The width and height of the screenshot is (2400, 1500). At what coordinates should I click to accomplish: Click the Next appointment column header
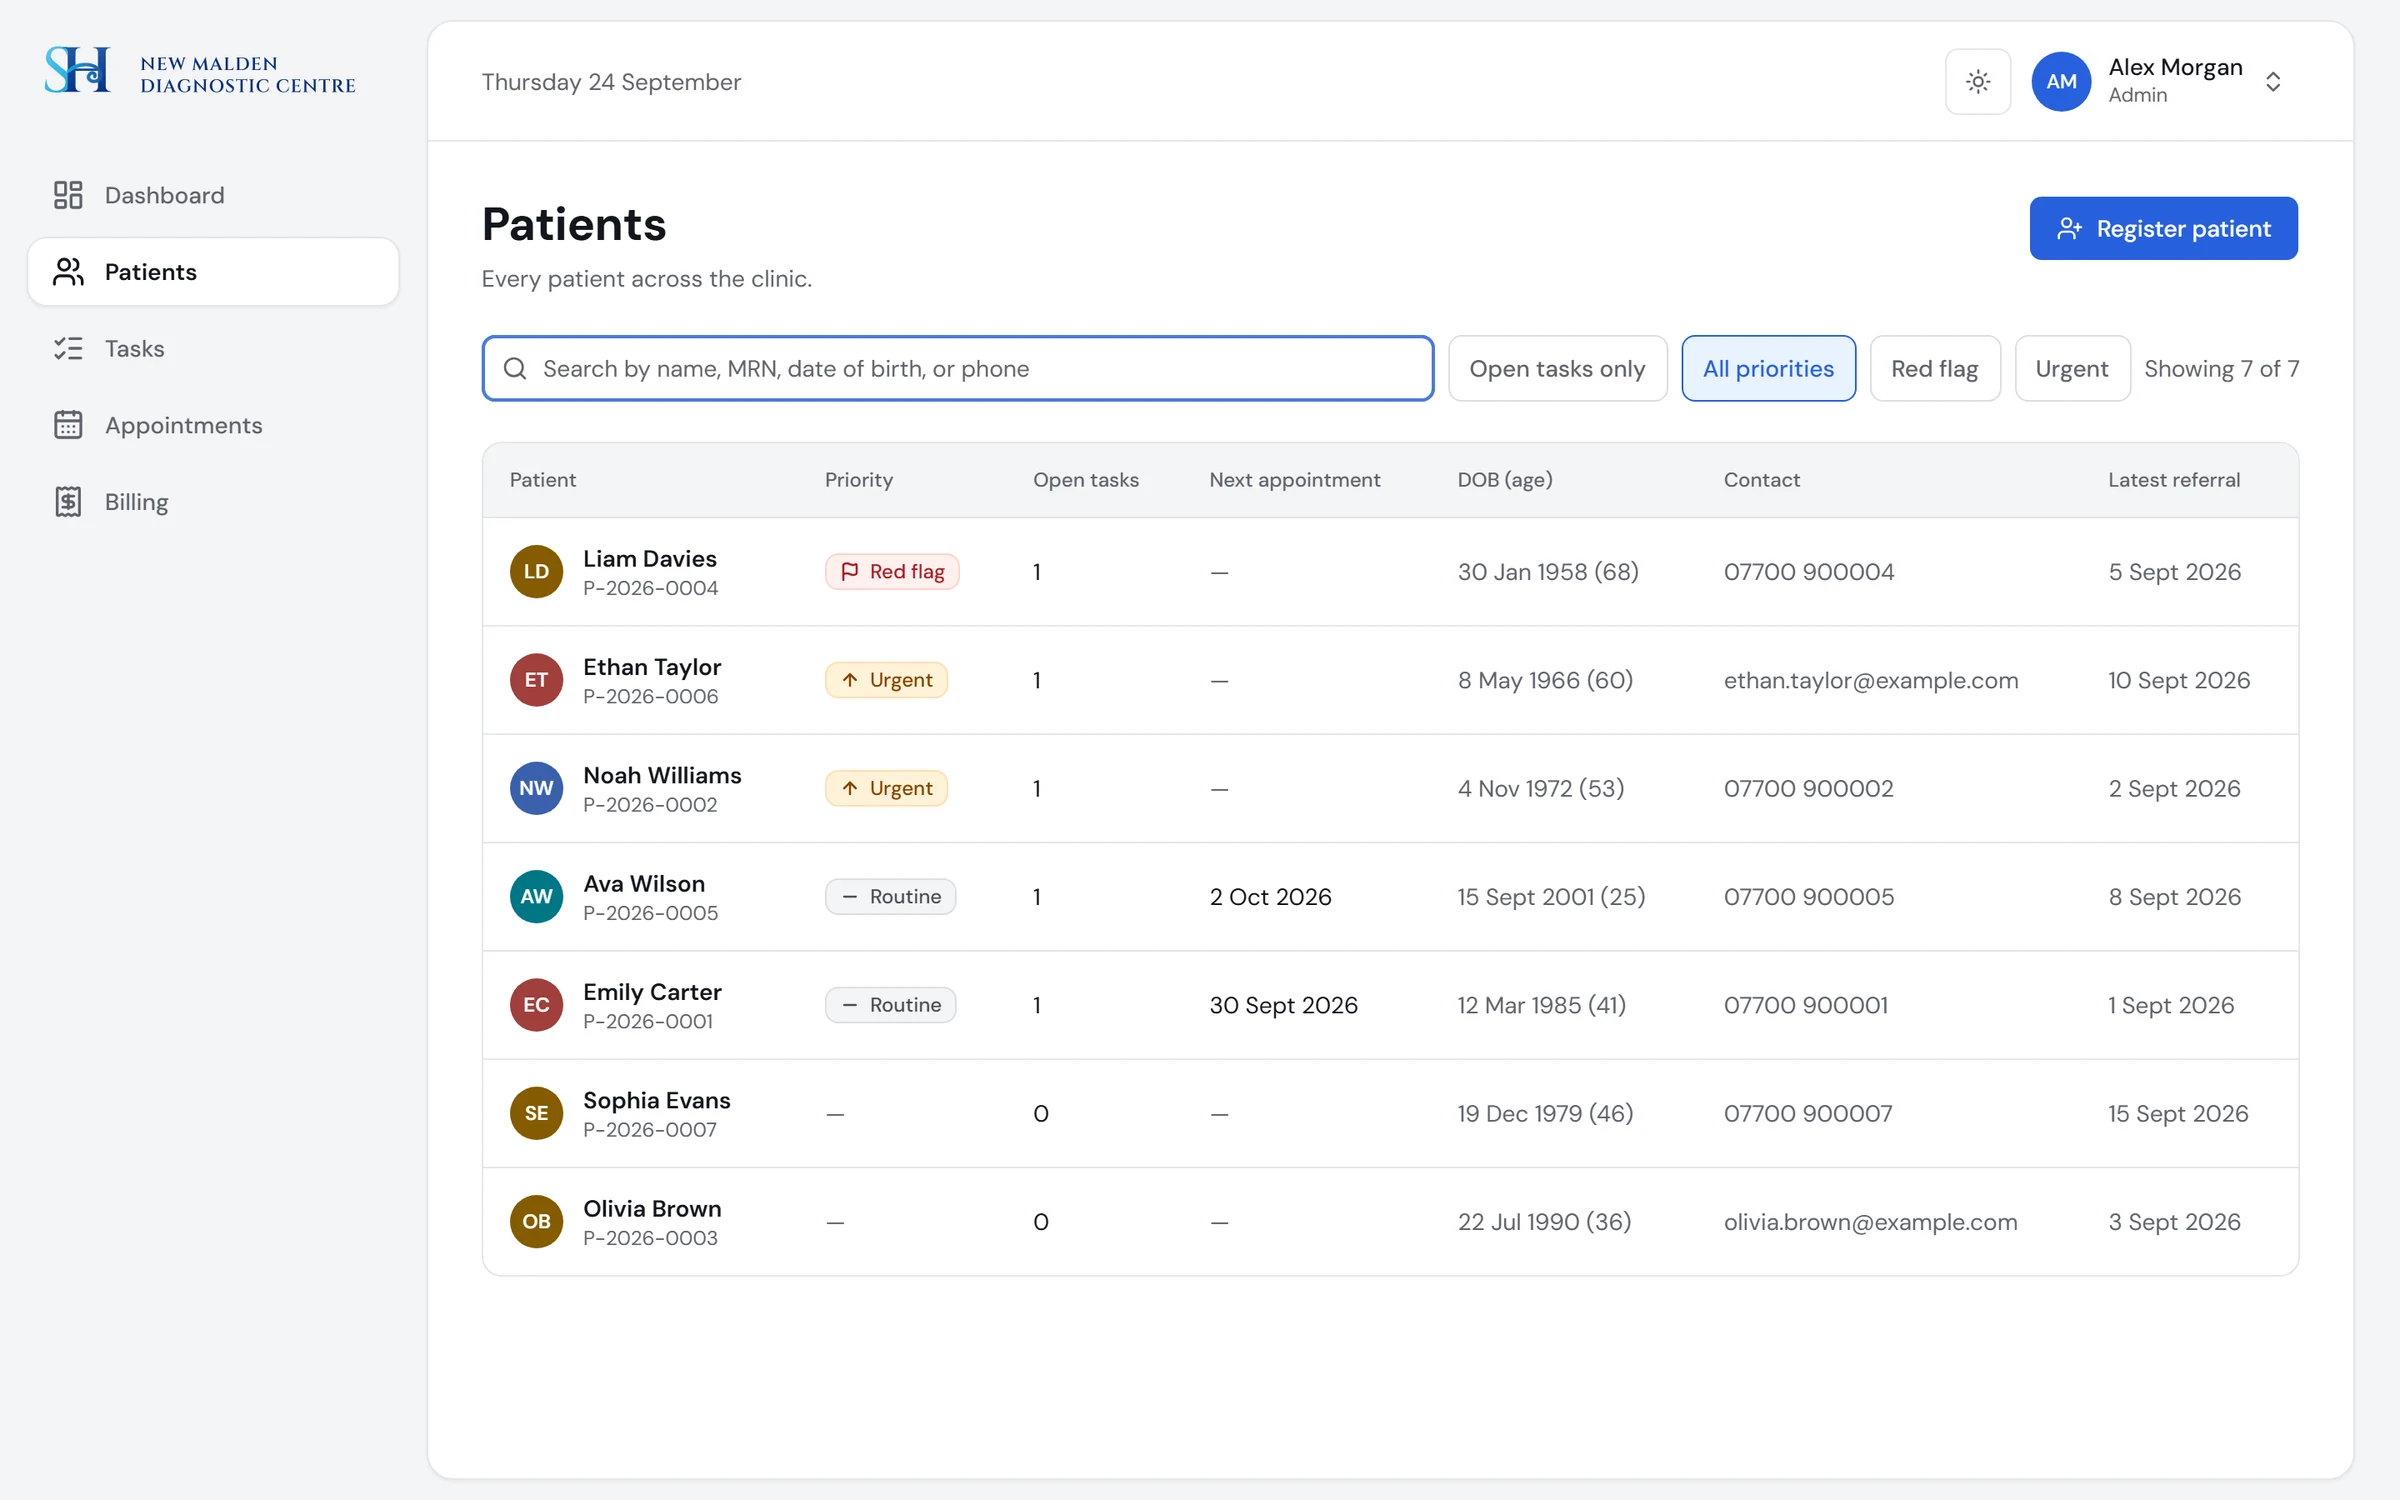click(x=1295, y=480)
